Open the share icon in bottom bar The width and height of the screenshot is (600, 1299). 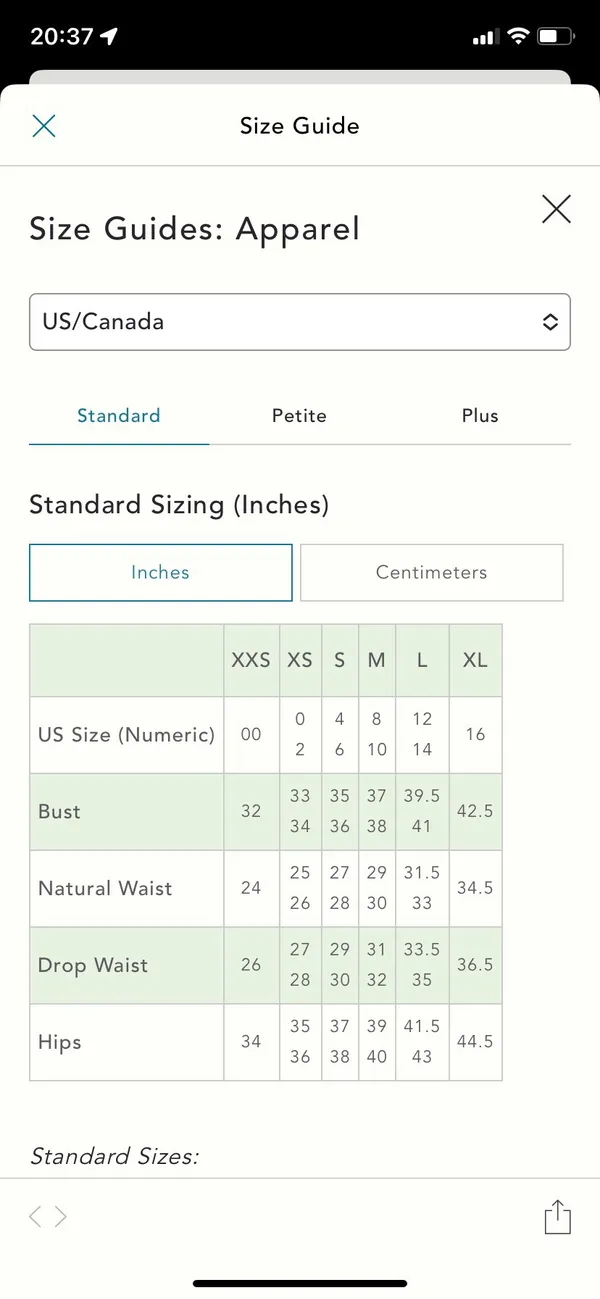[x=557, y=1216]
